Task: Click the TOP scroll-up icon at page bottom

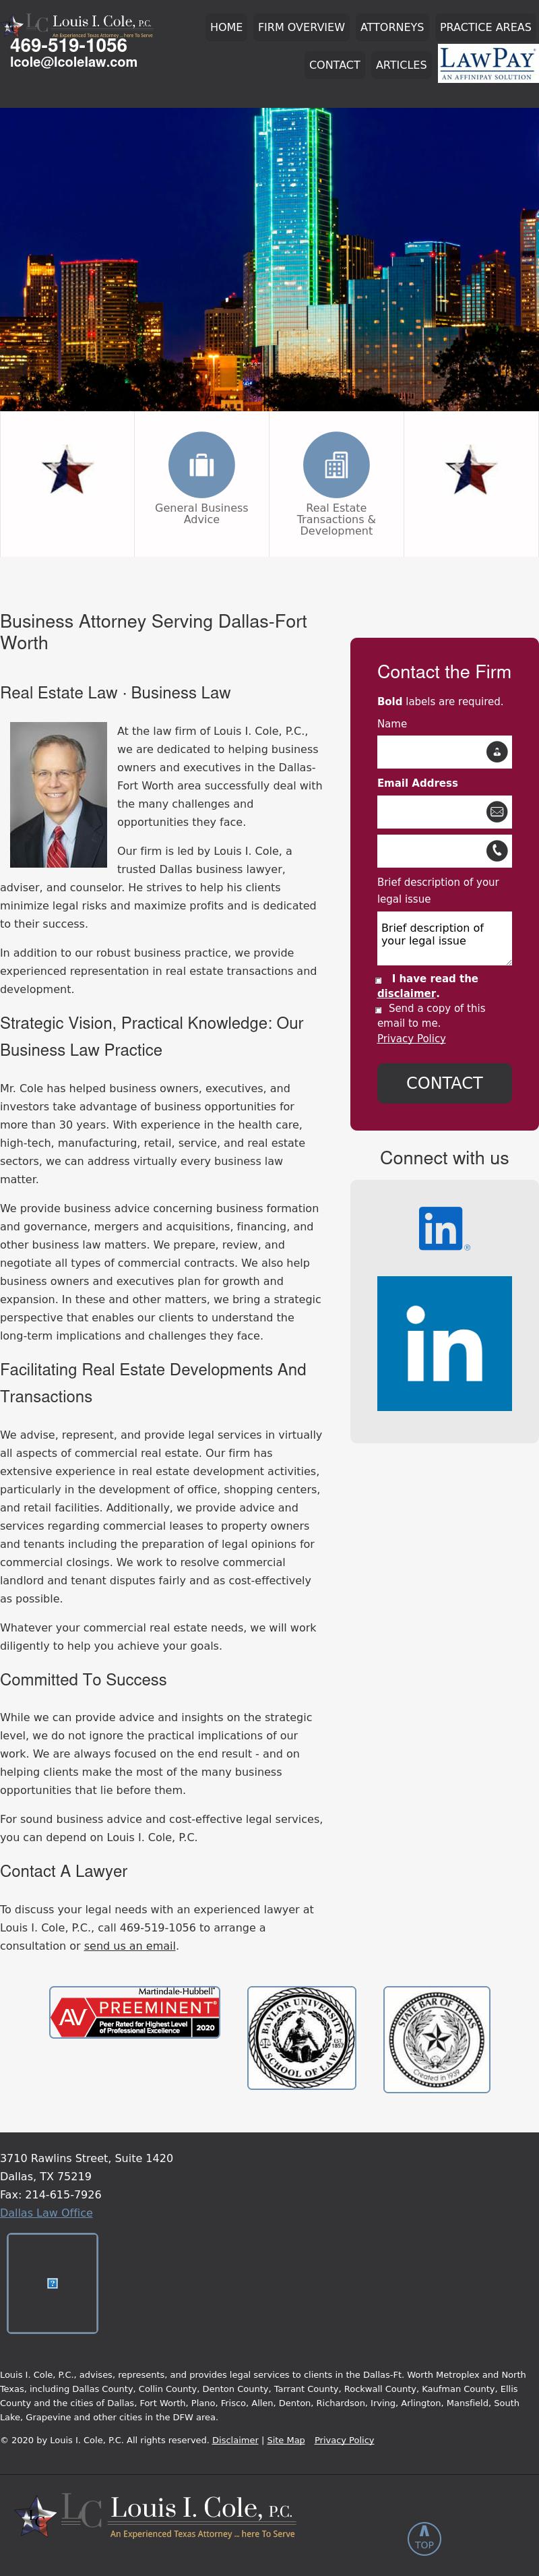Action: (424, 2537)
